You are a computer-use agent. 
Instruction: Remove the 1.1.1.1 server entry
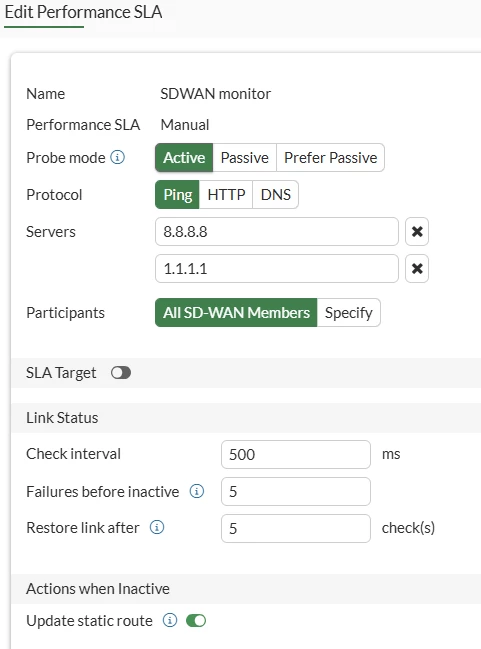[417, 269]
